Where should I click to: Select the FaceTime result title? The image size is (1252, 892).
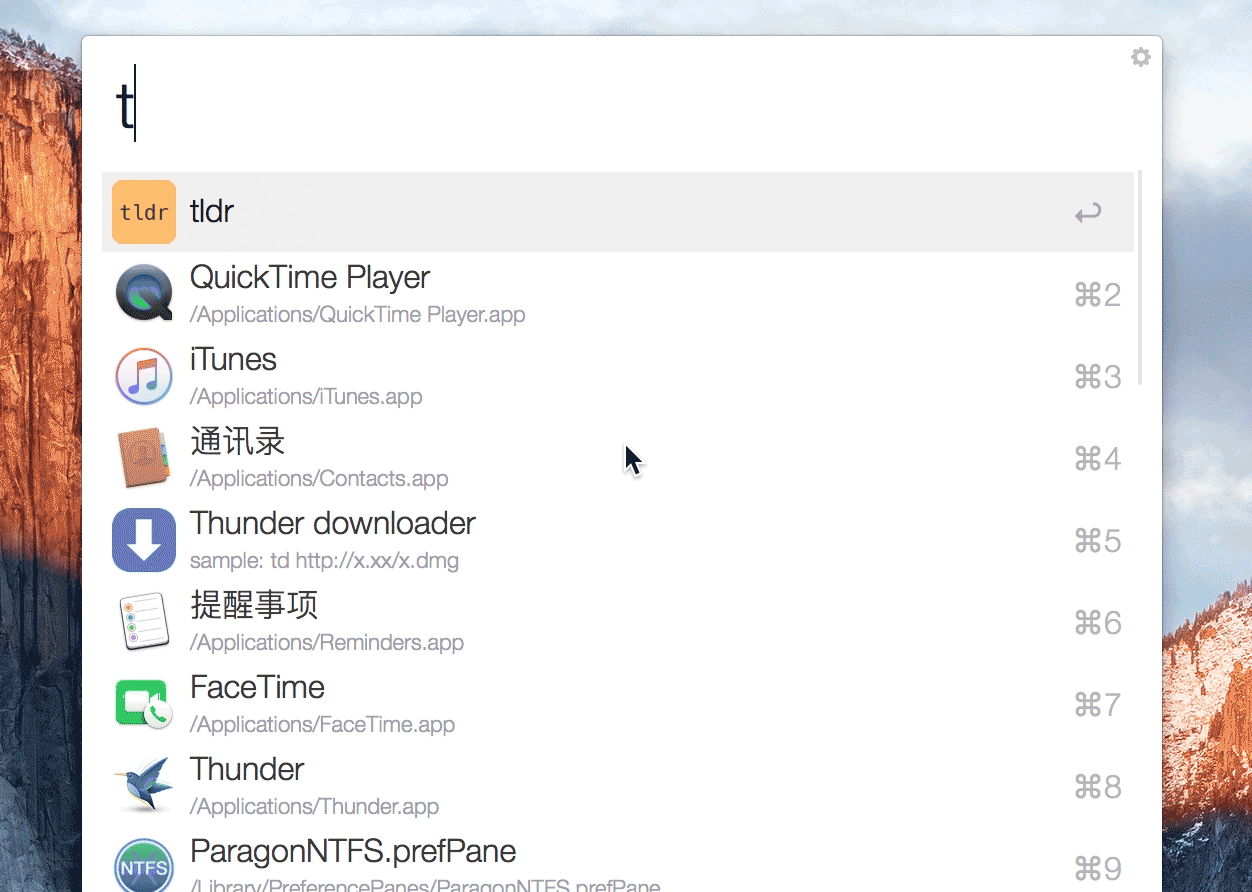tap(258, 687)
